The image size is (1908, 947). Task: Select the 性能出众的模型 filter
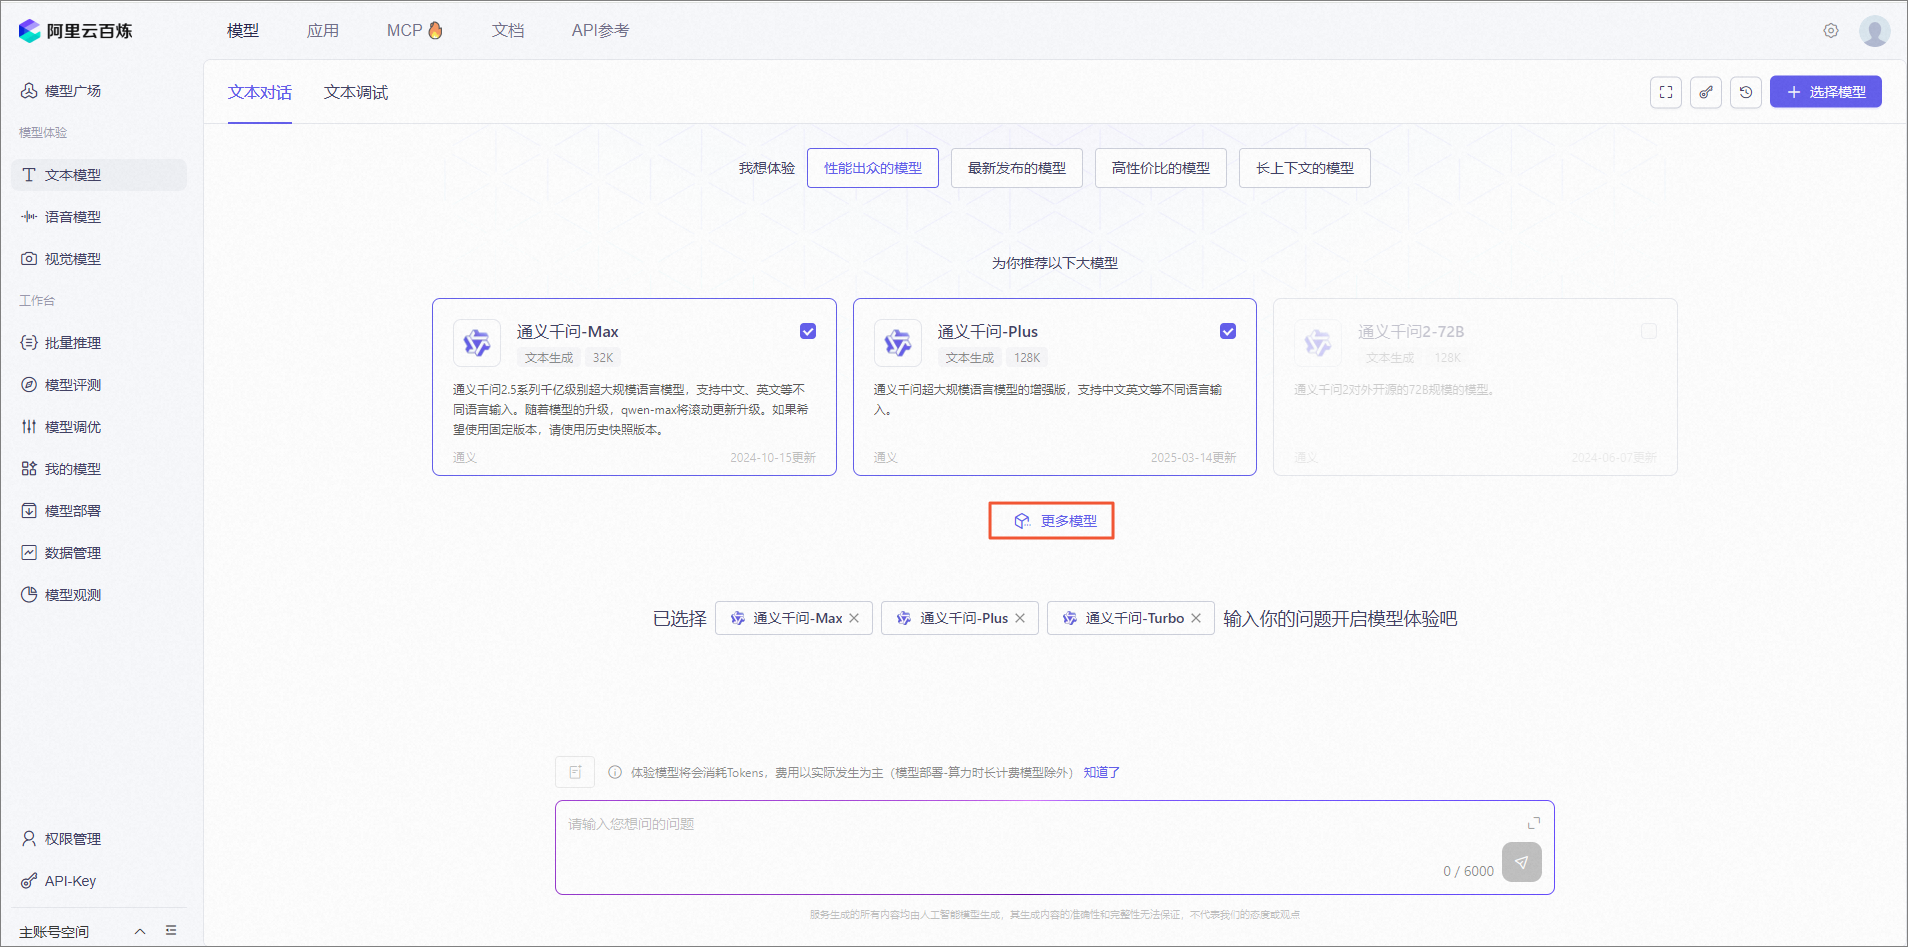pyautogui.click(x=873, y=168)
